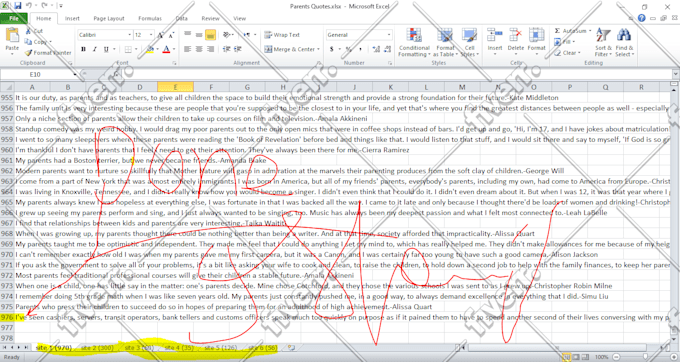Open Conditional Formatting menu
Viewport: 680px width, 362px height.
point(414,42)
